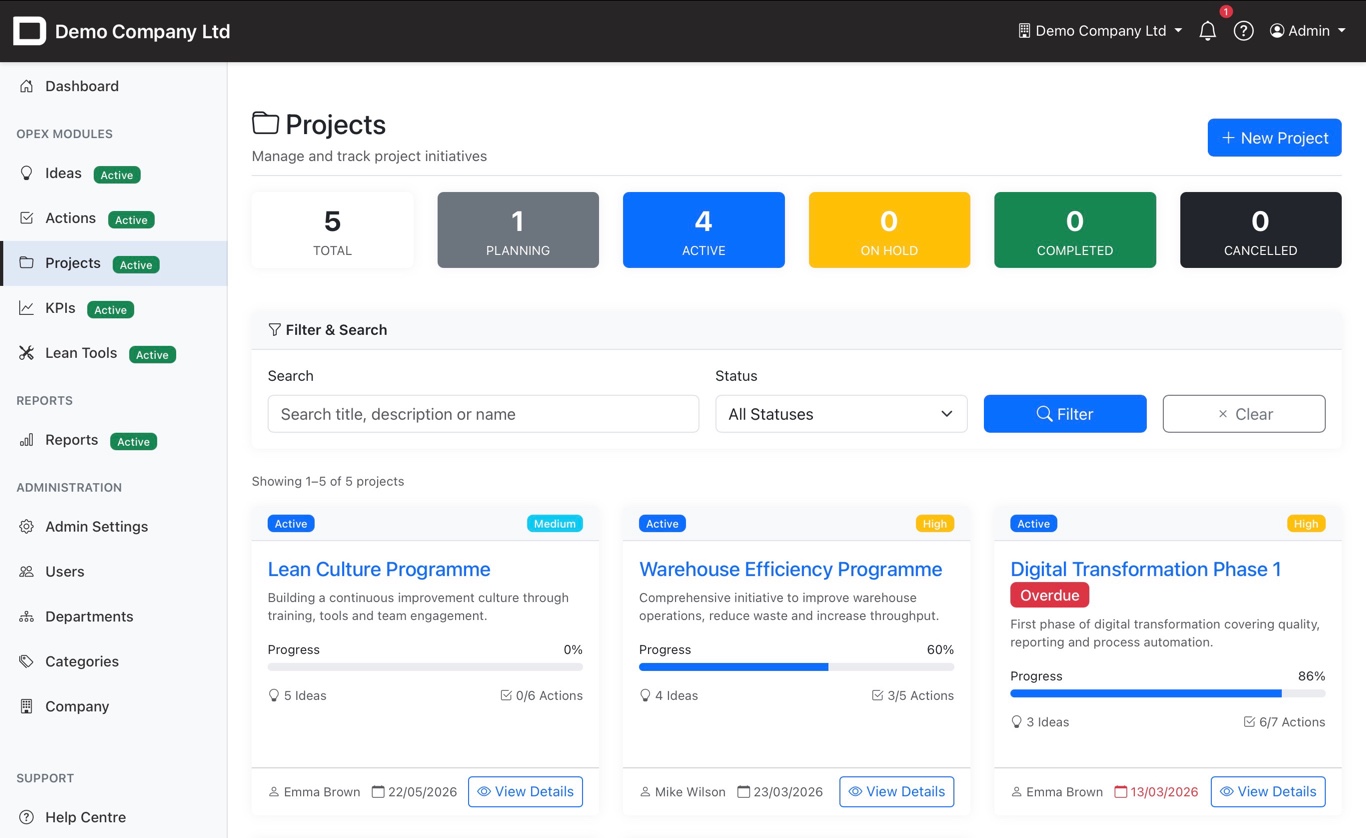The width and height of the screenshot is (1366, 838).
Task: Click the Demo Company Ltd logo icon
Action: tap(29, 30)
